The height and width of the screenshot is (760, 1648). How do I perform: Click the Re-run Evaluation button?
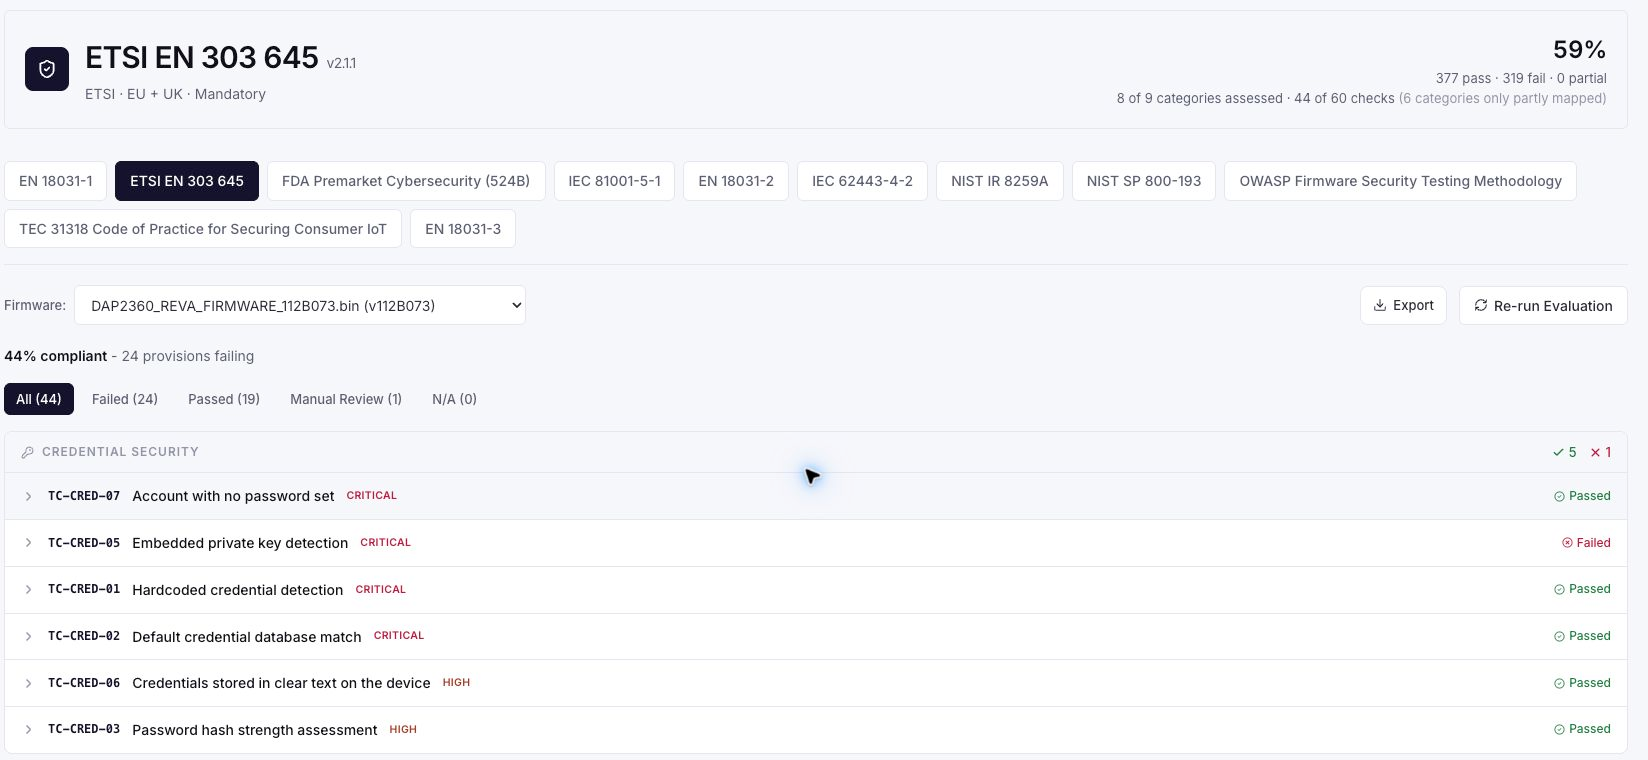[x=1543, y=305]
